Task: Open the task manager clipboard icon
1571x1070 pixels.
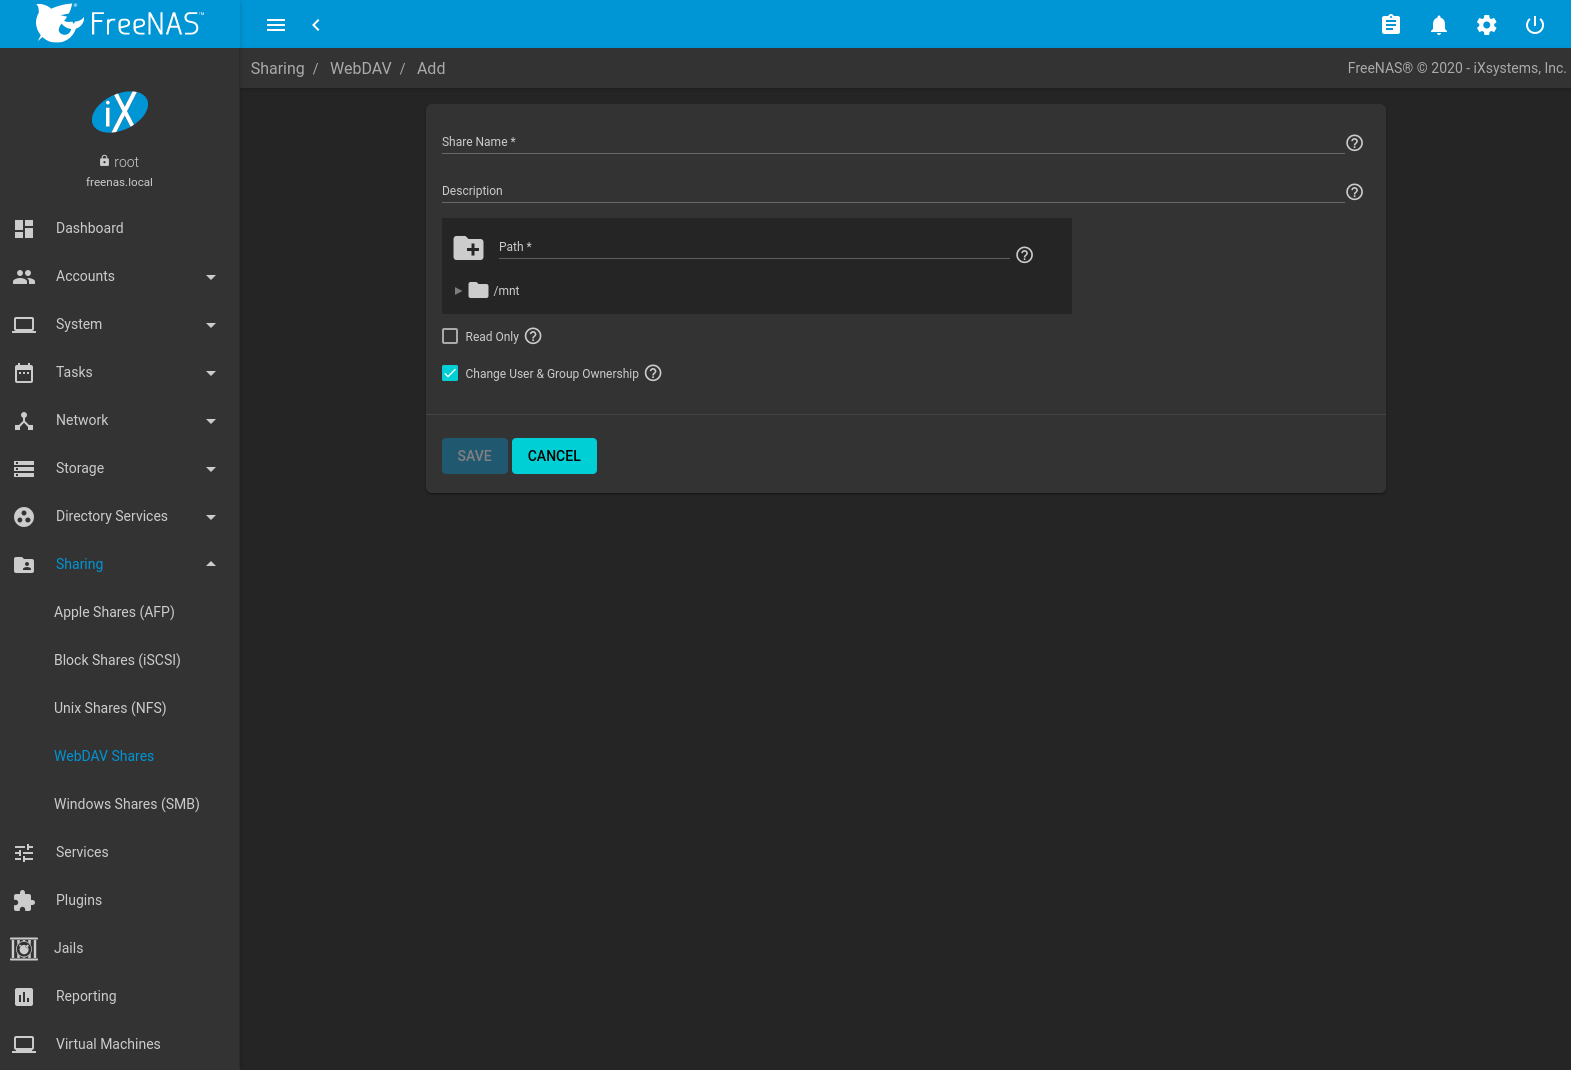Action: pos(1390,25)
